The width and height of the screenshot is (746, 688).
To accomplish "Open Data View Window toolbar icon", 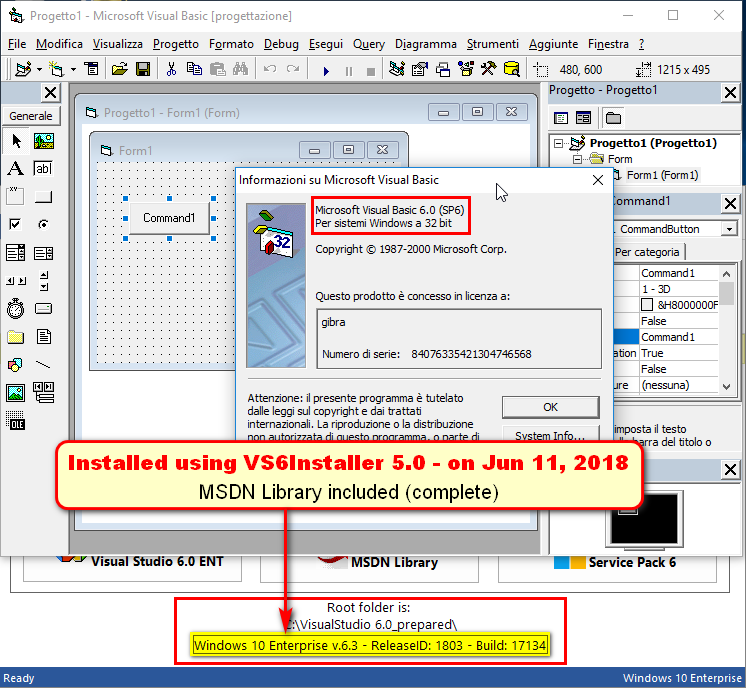I will [512, 69].
